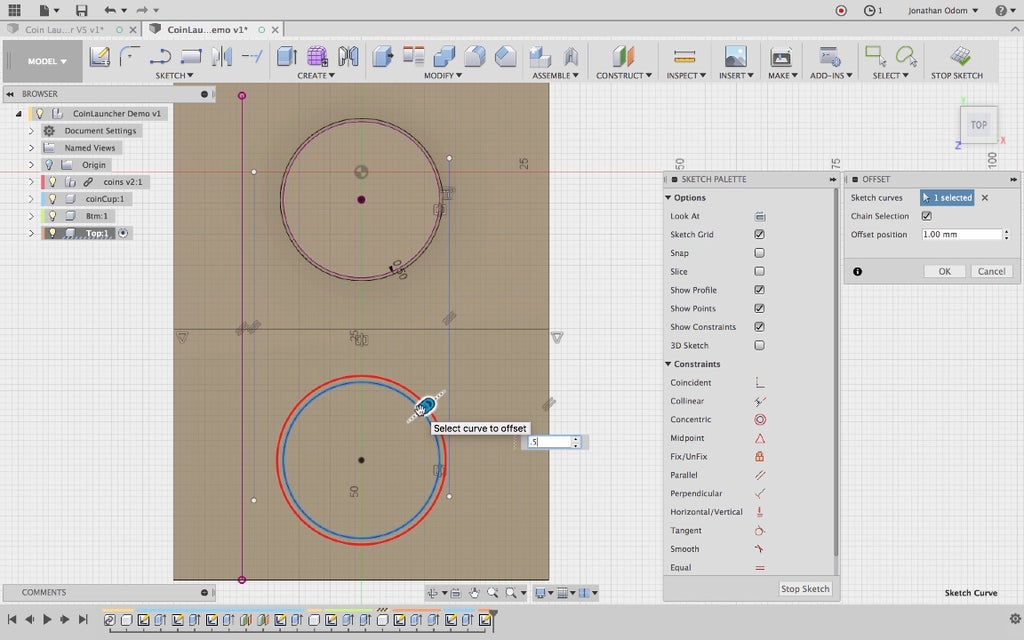
Task: Enable the Snap checkbox
Action: click(x=760, y=253)
